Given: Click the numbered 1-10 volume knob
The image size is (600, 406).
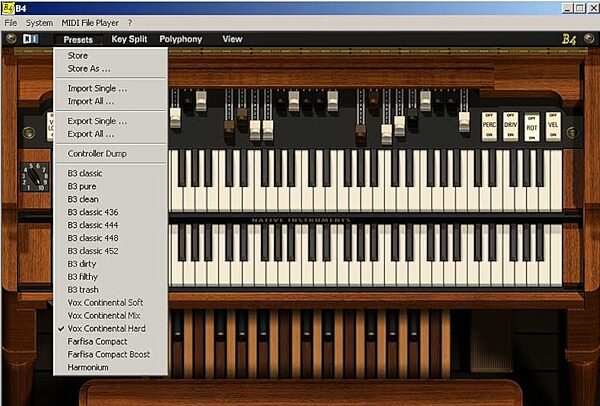Looking at the screenshot, I should (35, 177).
